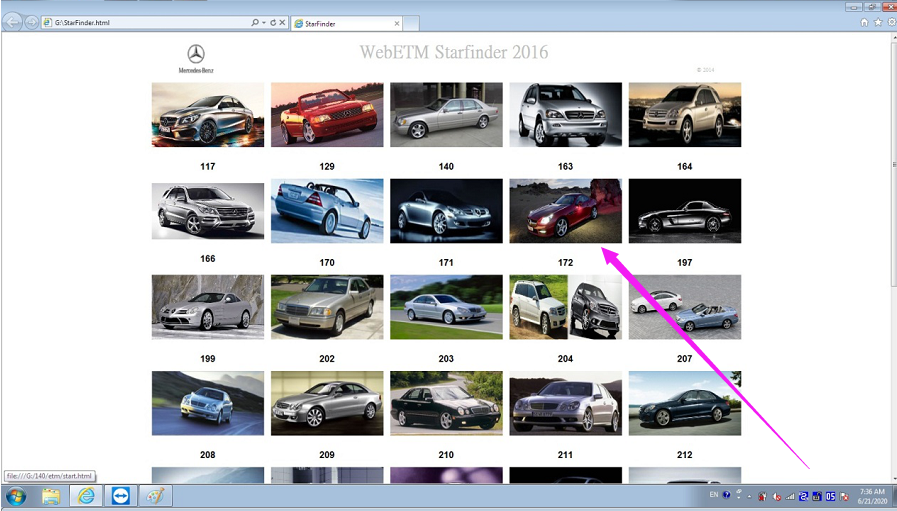Viewport: 897px width, 511px height.
Task: Close the StarFinder tab
Action: tap(397, 23)
